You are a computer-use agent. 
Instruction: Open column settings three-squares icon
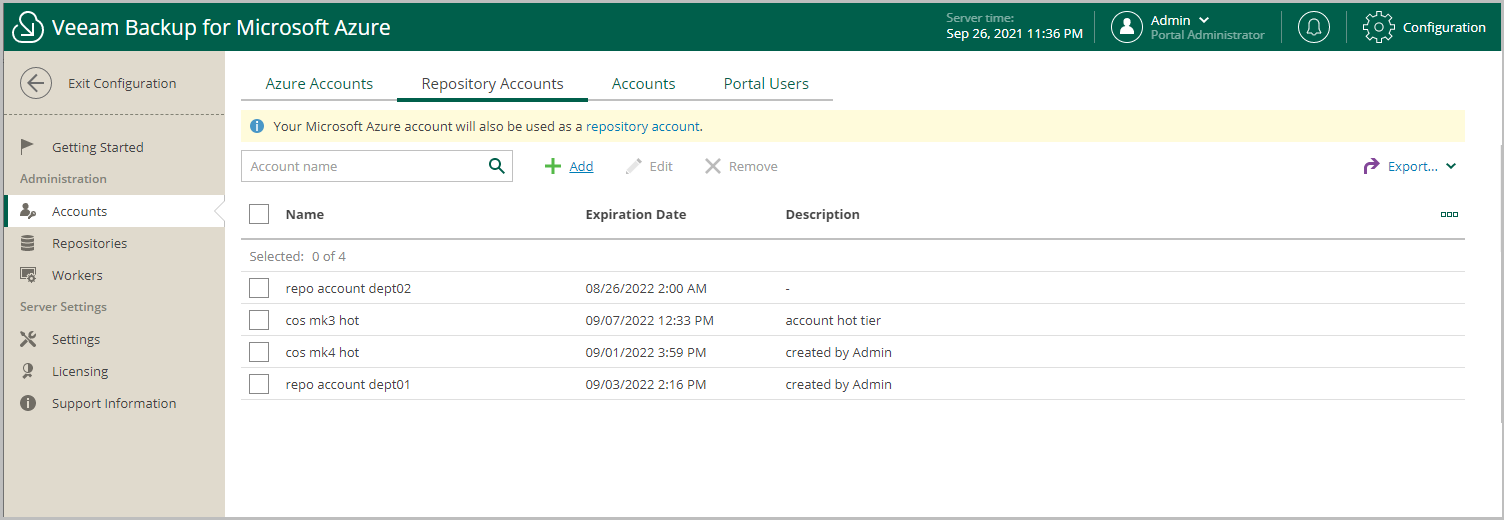tap(1449, 214)
